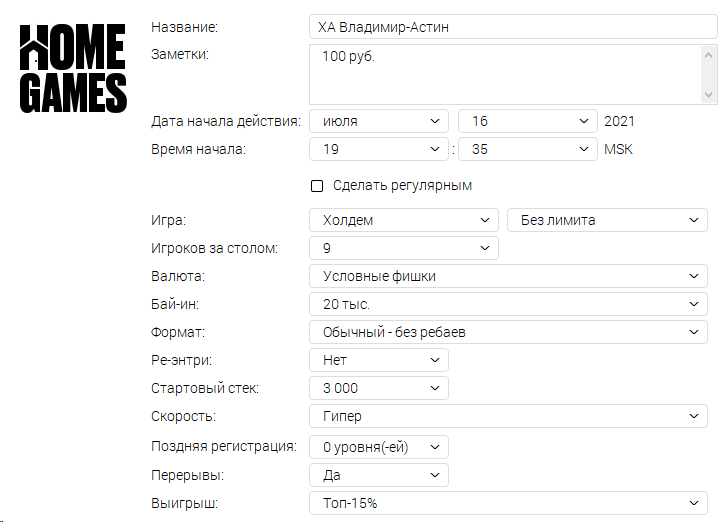Viewport: 724px width, 522px height.
Task: Open the Игроков за столом dropdown
Action: [404, 248]
